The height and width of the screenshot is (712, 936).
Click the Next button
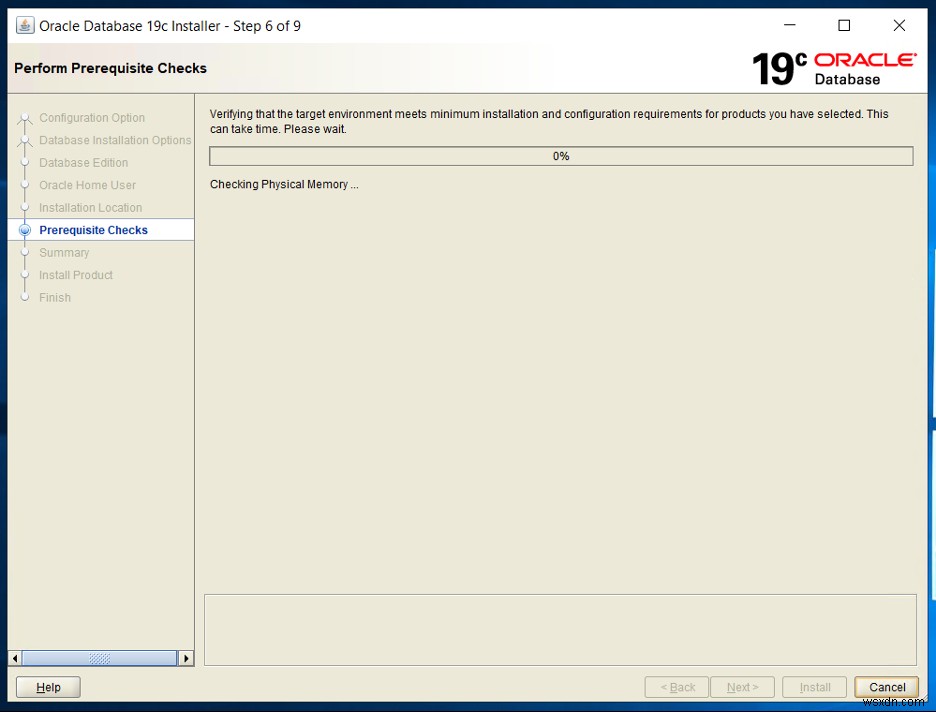[x=742, y=687]
